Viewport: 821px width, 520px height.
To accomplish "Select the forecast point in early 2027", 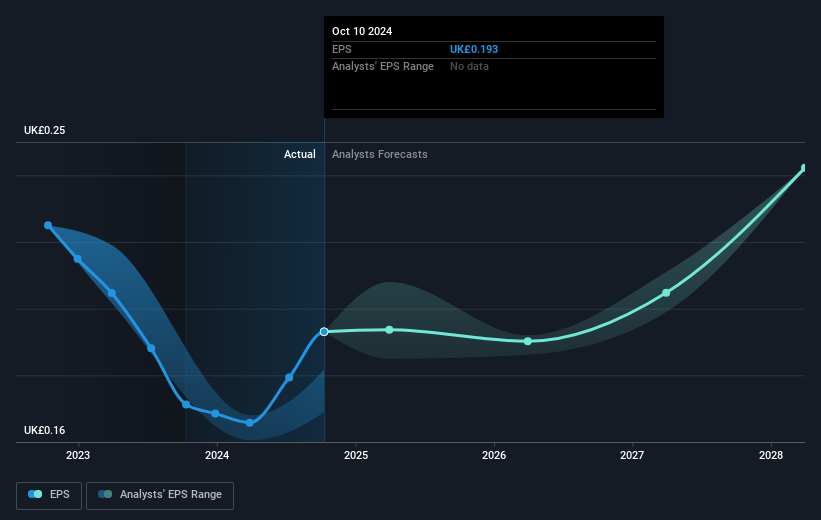I will [666, 293].
